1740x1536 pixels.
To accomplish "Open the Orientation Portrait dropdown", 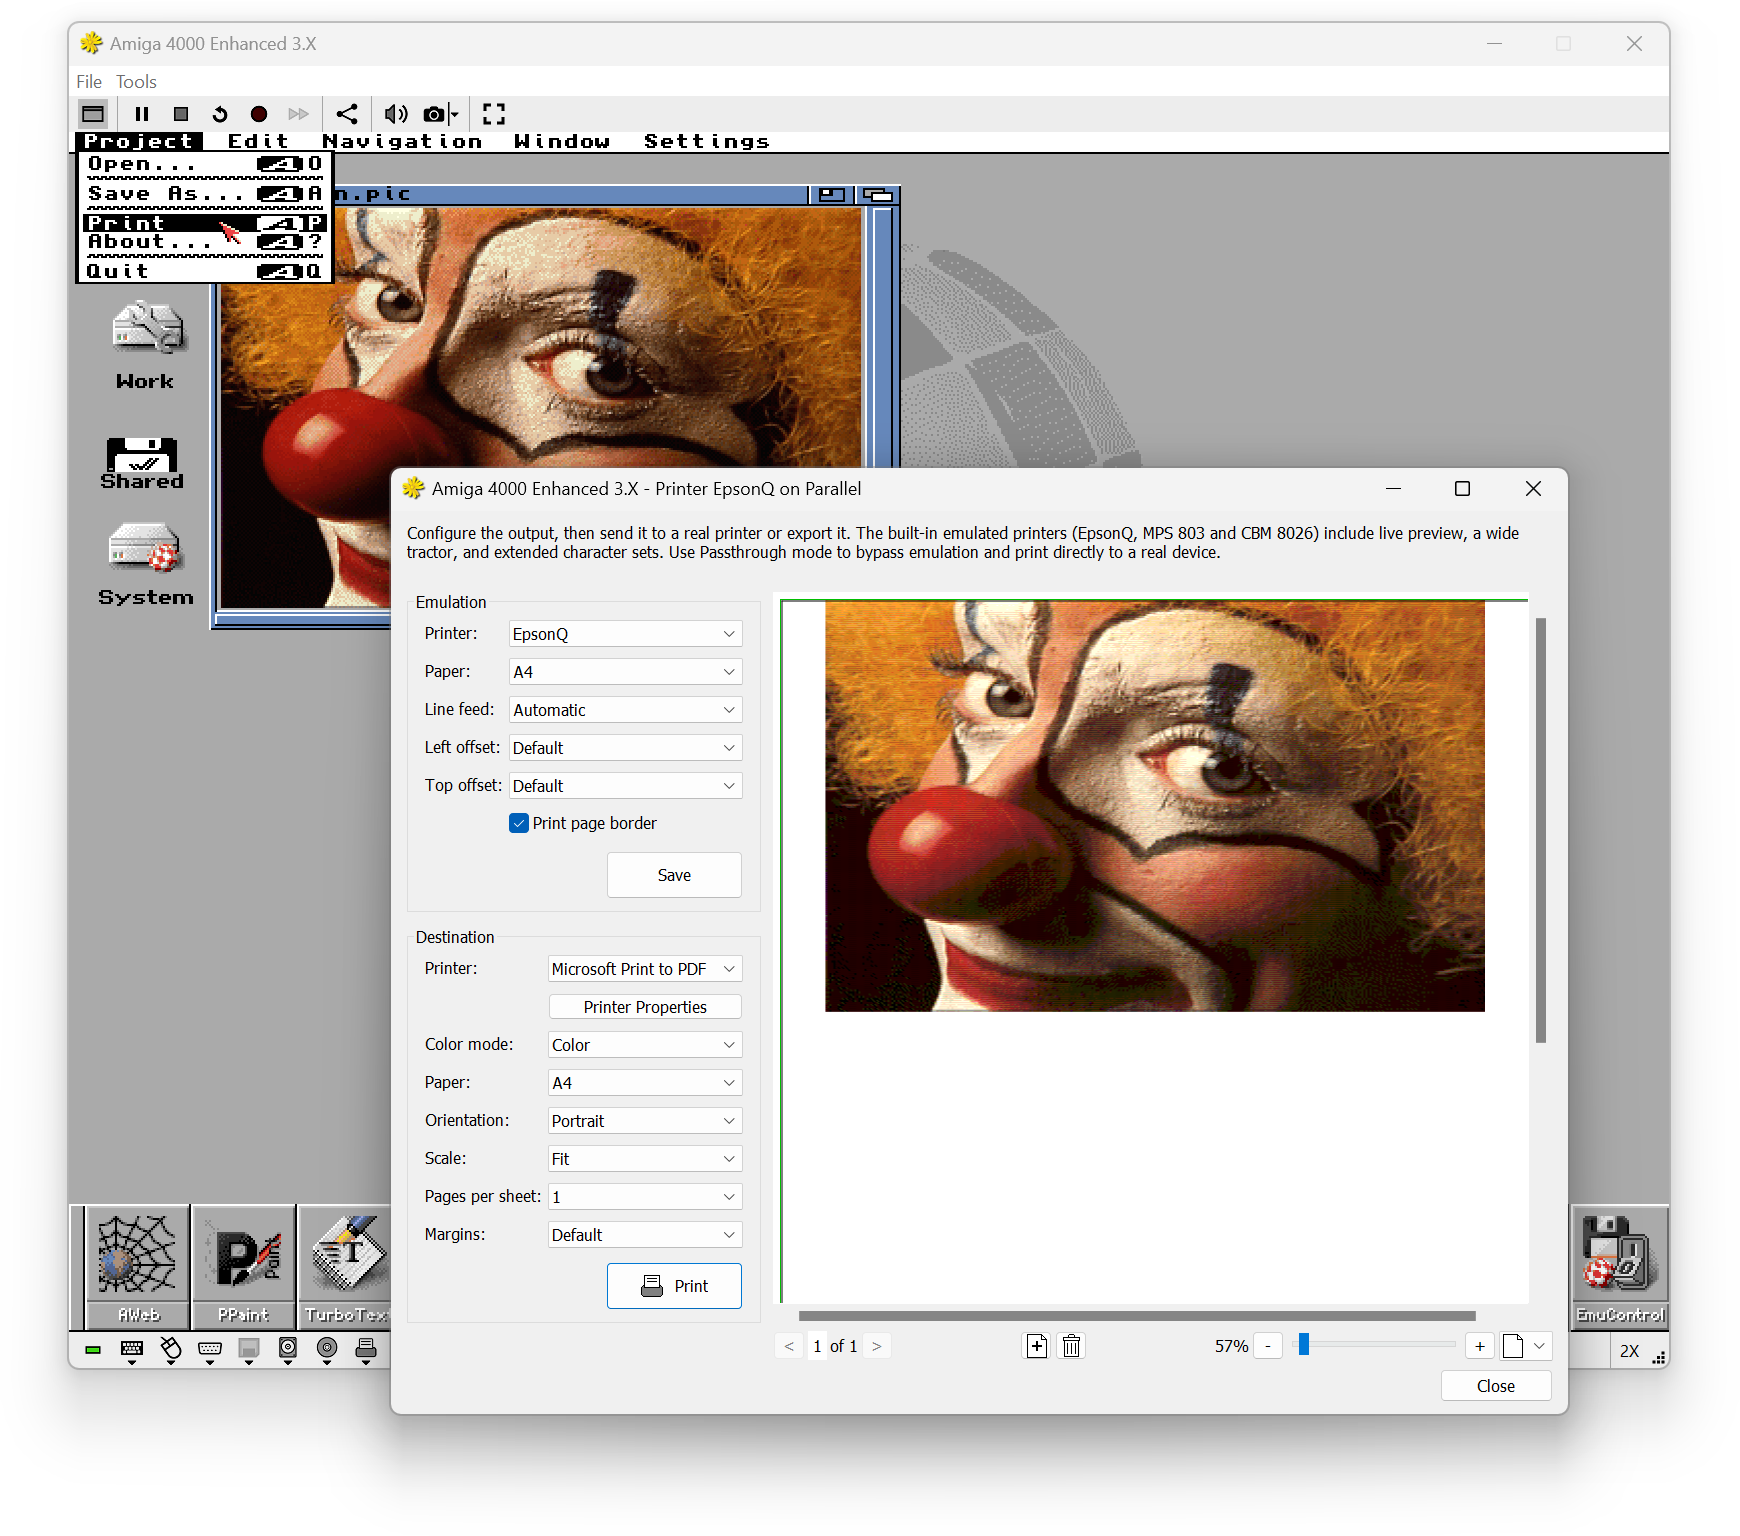I will click(645, 1121).
